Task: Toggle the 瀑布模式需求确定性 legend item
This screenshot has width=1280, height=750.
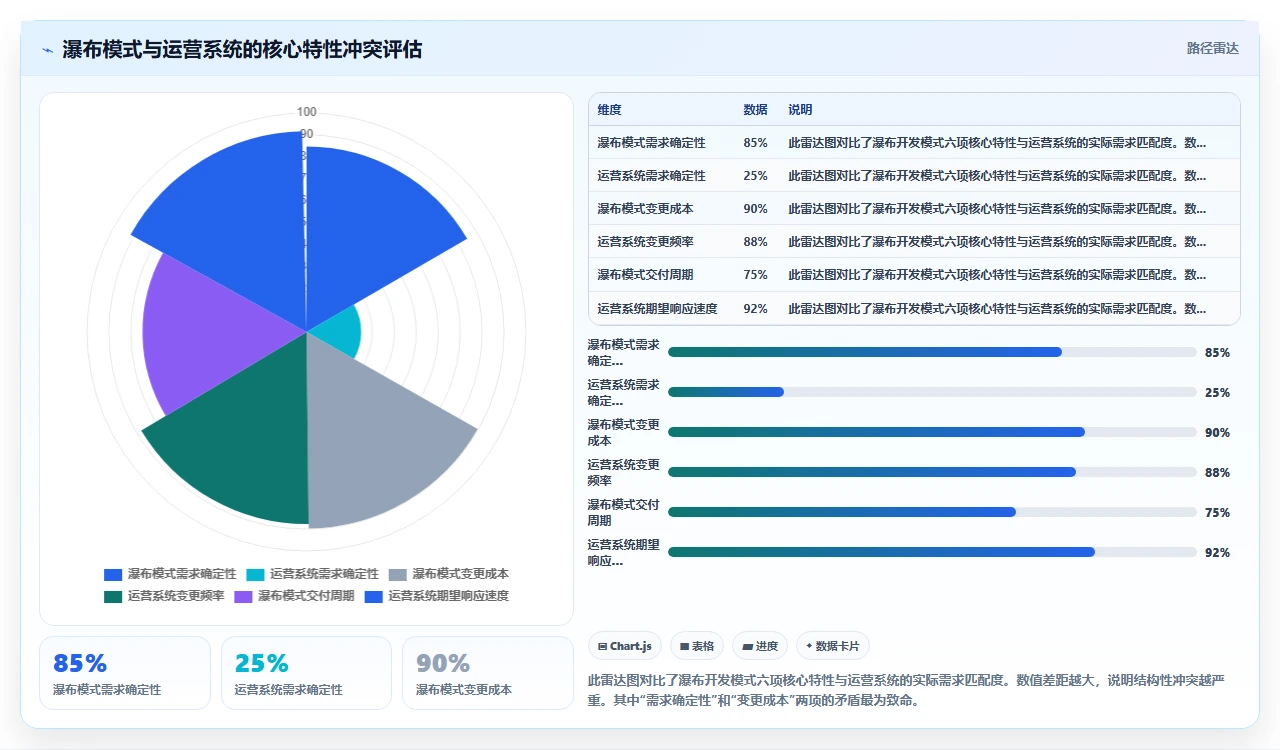Action: coord(170,574)
